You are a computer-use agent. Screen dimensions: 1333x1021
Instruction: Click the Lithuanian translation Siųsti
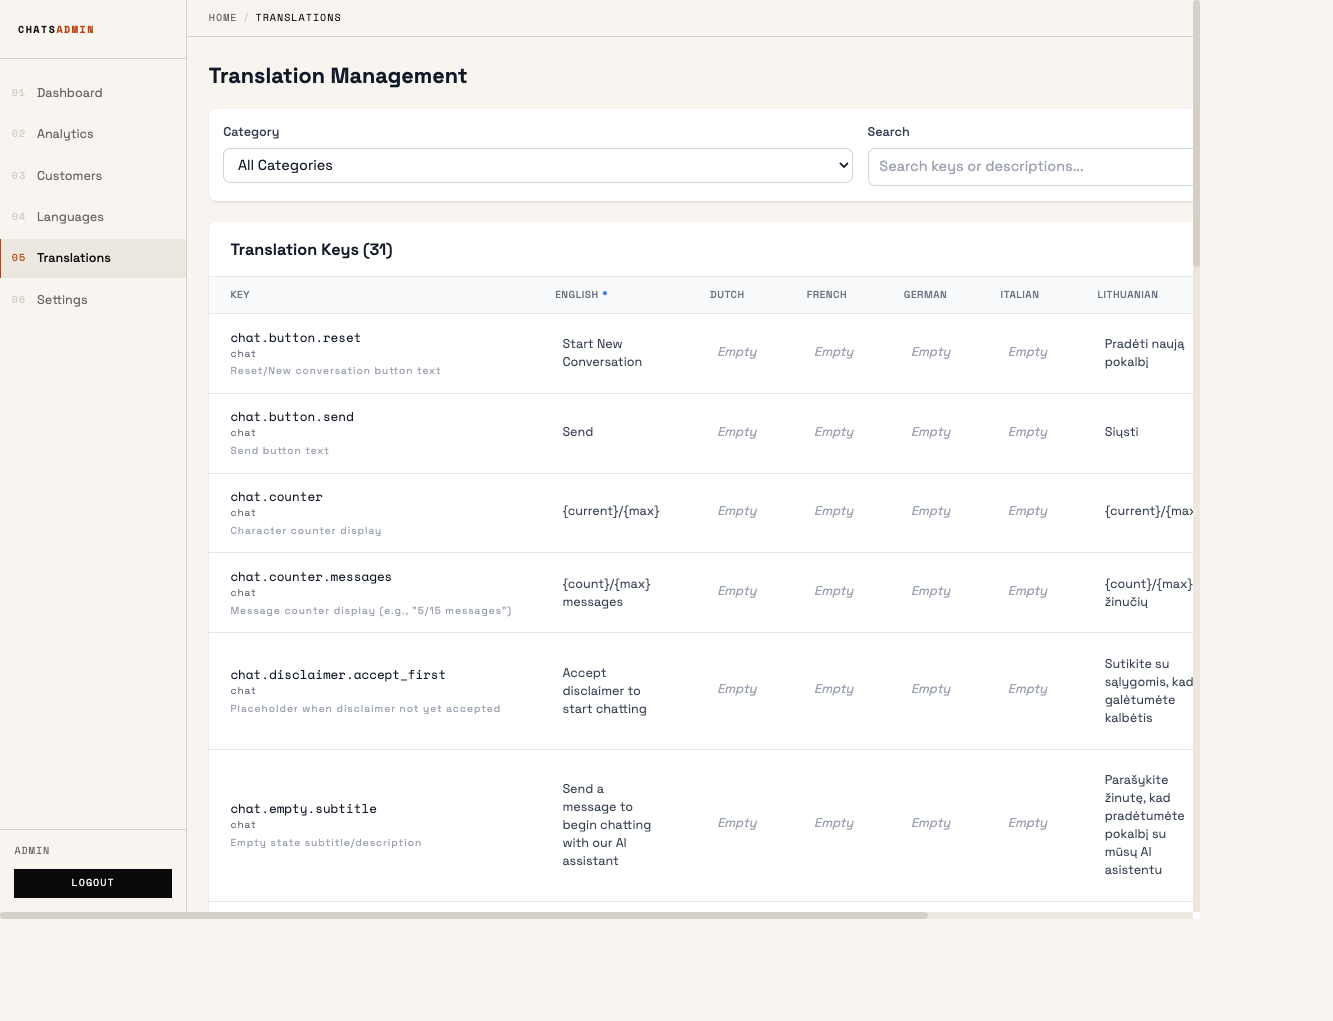tap(1121, 432)
